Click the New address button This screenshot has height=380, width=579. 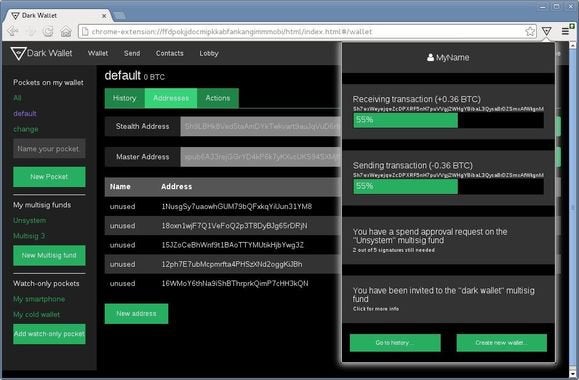pyautogui.click(x=136, y=314)
